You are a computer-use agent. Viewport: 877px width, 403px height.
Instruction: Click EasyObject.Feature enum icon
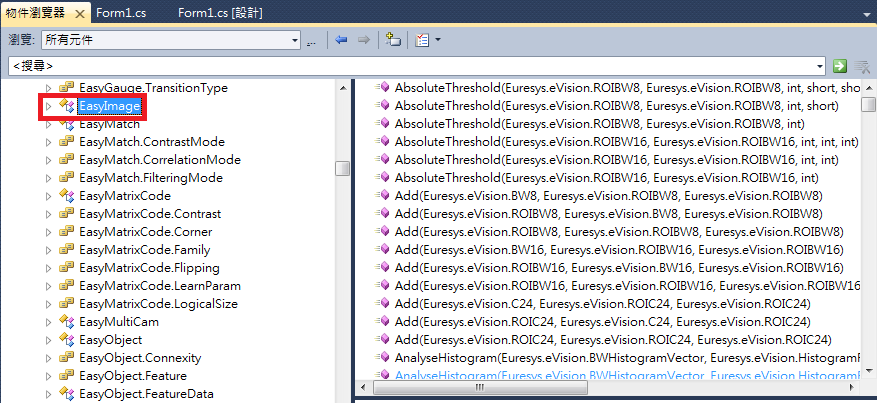click(67, 376)
